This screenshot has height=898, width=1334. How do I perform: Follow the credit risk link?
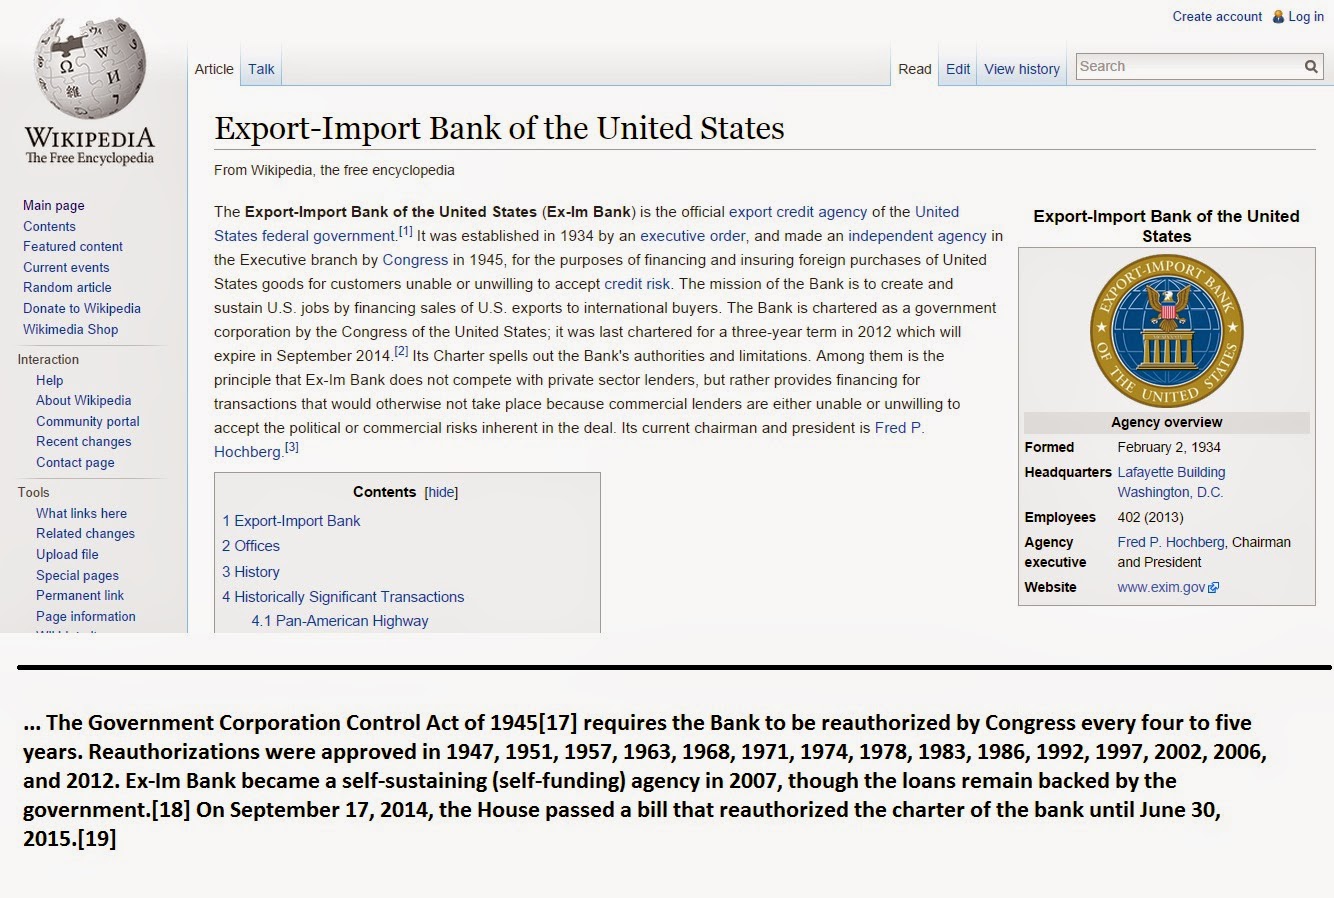click(638, 284)
